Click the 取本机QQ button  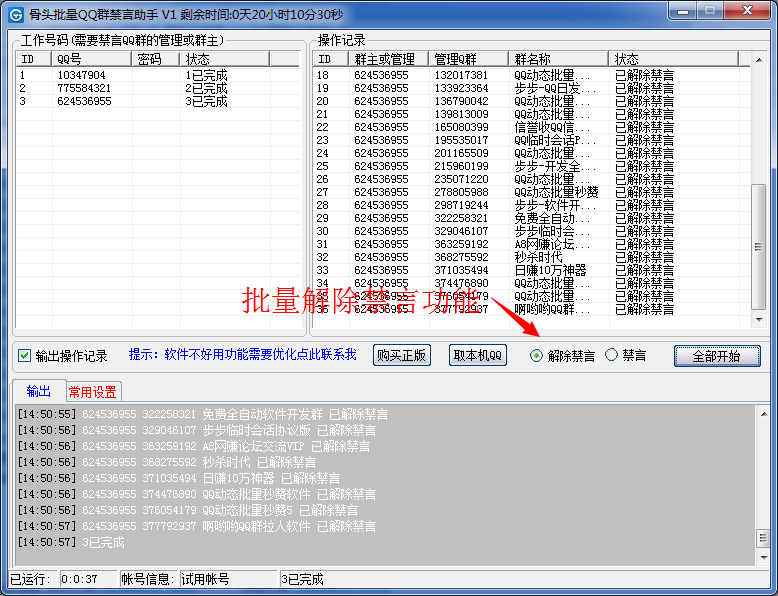(x=477, y=355)
